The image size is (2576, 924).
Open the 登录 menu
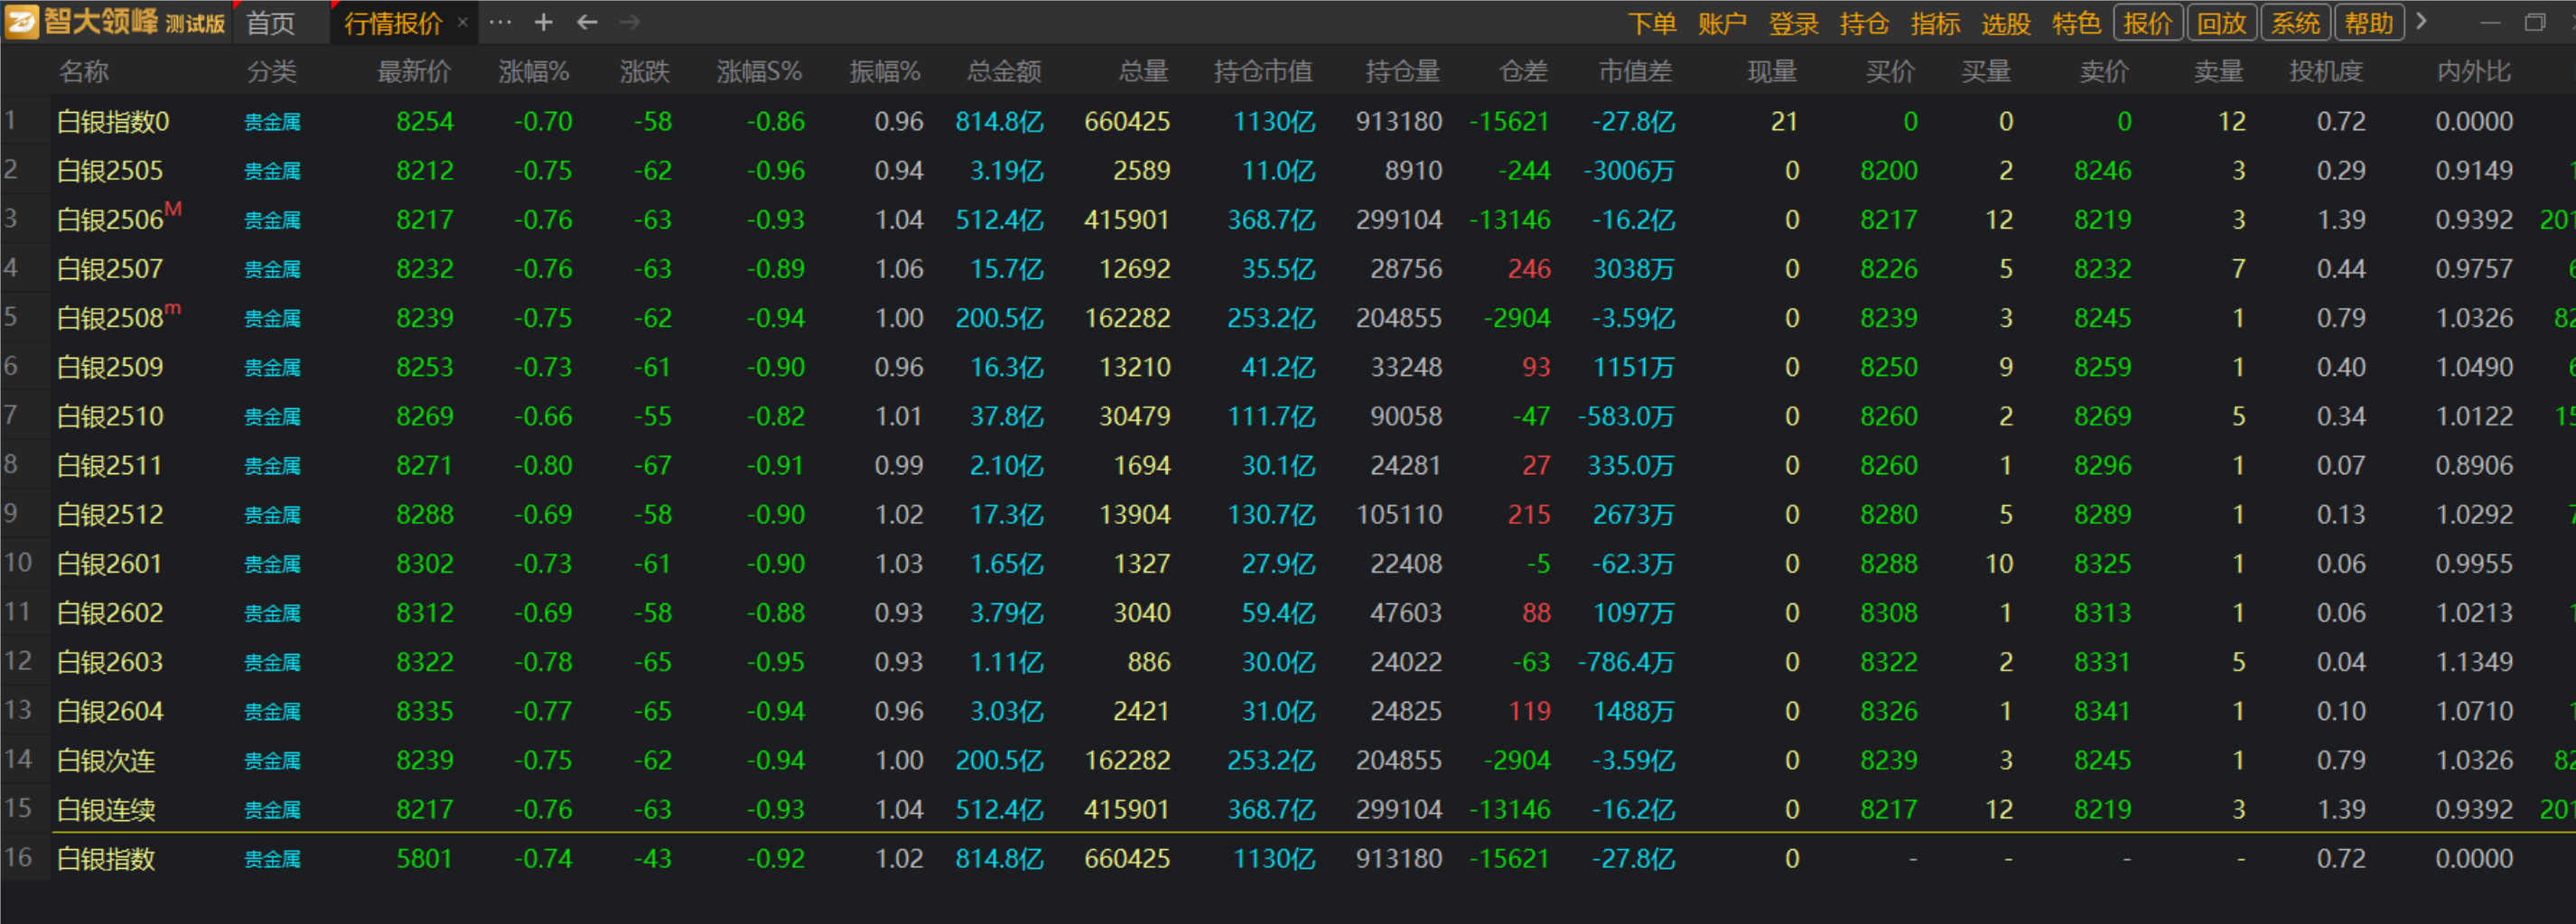tap(1793, 23)
